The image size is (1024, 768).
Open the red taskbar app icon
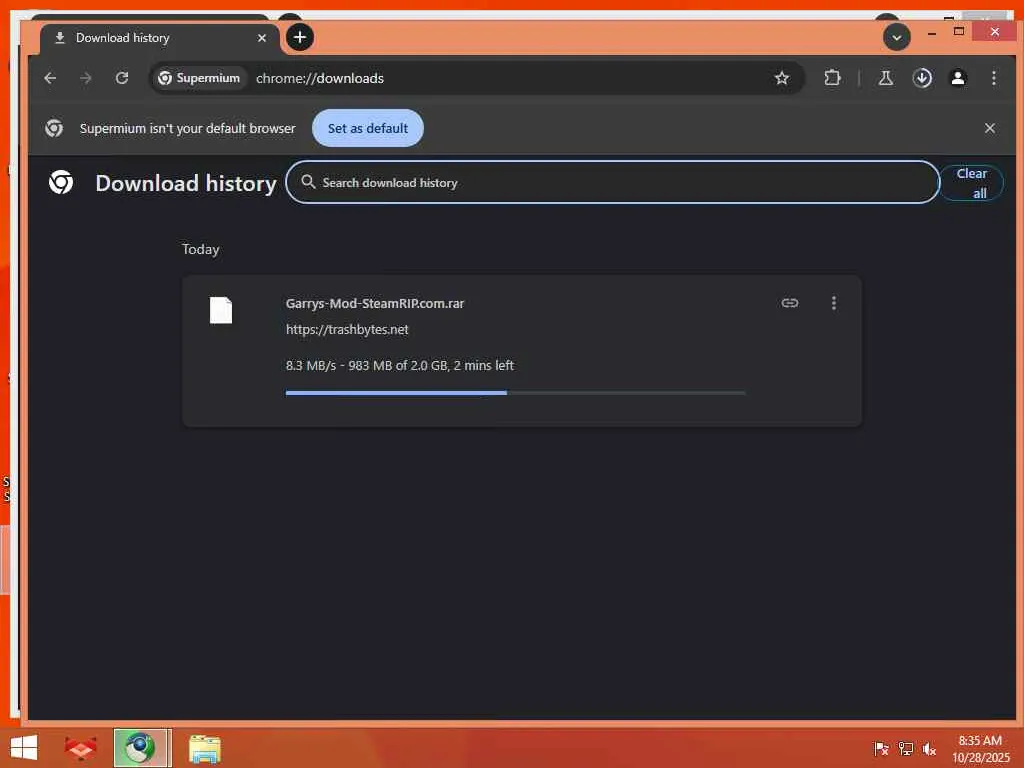(x=81, y=748)
